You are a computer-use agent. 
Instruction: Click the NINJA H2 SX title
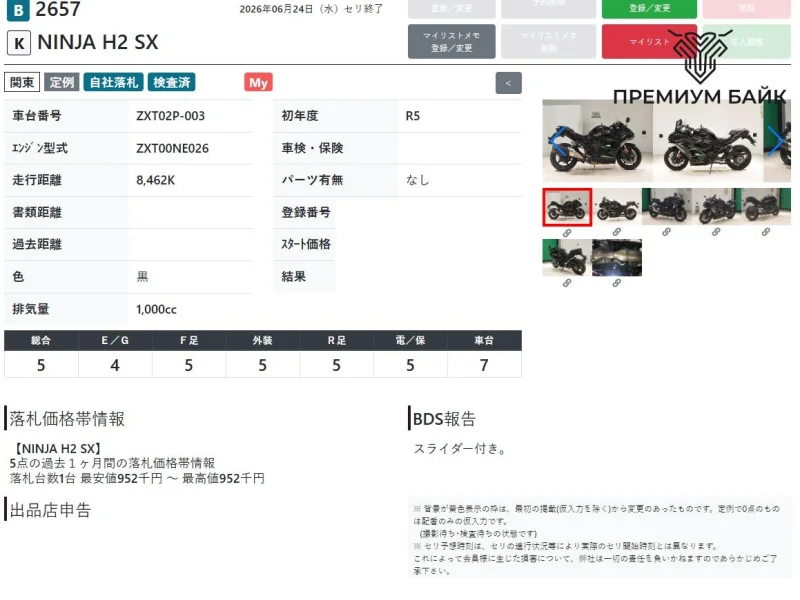click(98, 42)
